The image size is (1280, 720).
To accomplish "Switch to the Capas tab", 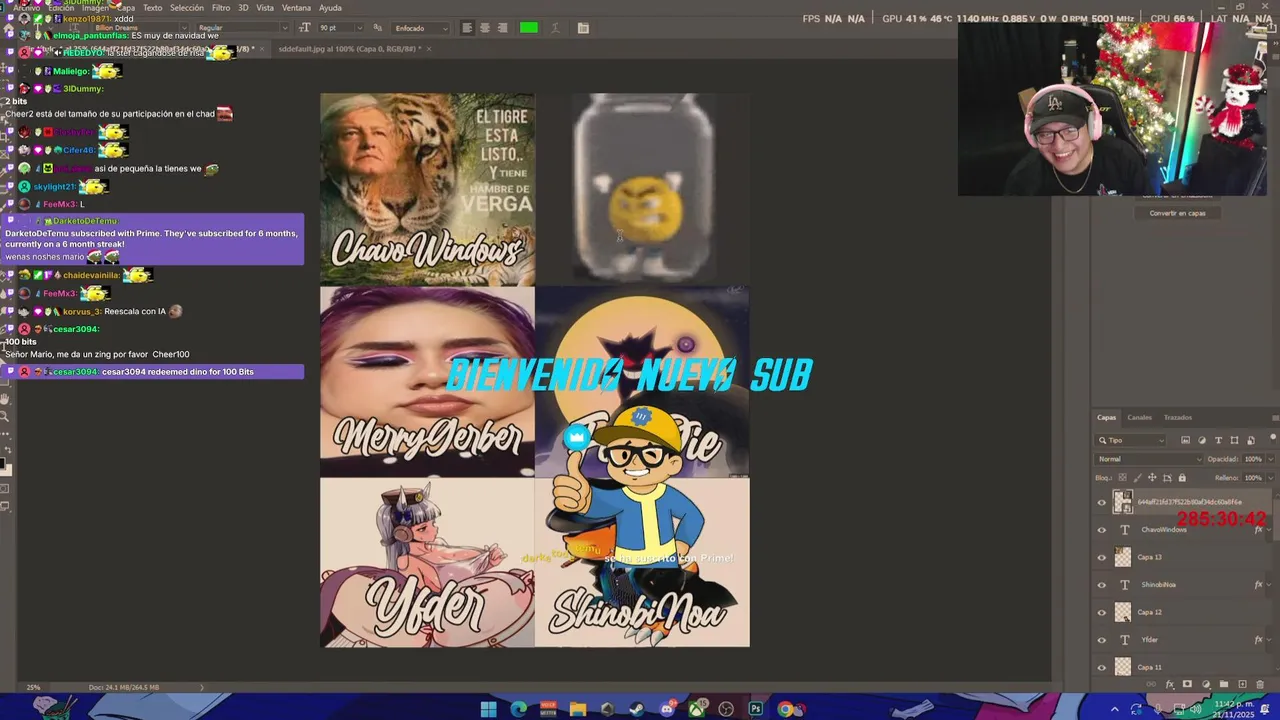I will [1106, 417].
